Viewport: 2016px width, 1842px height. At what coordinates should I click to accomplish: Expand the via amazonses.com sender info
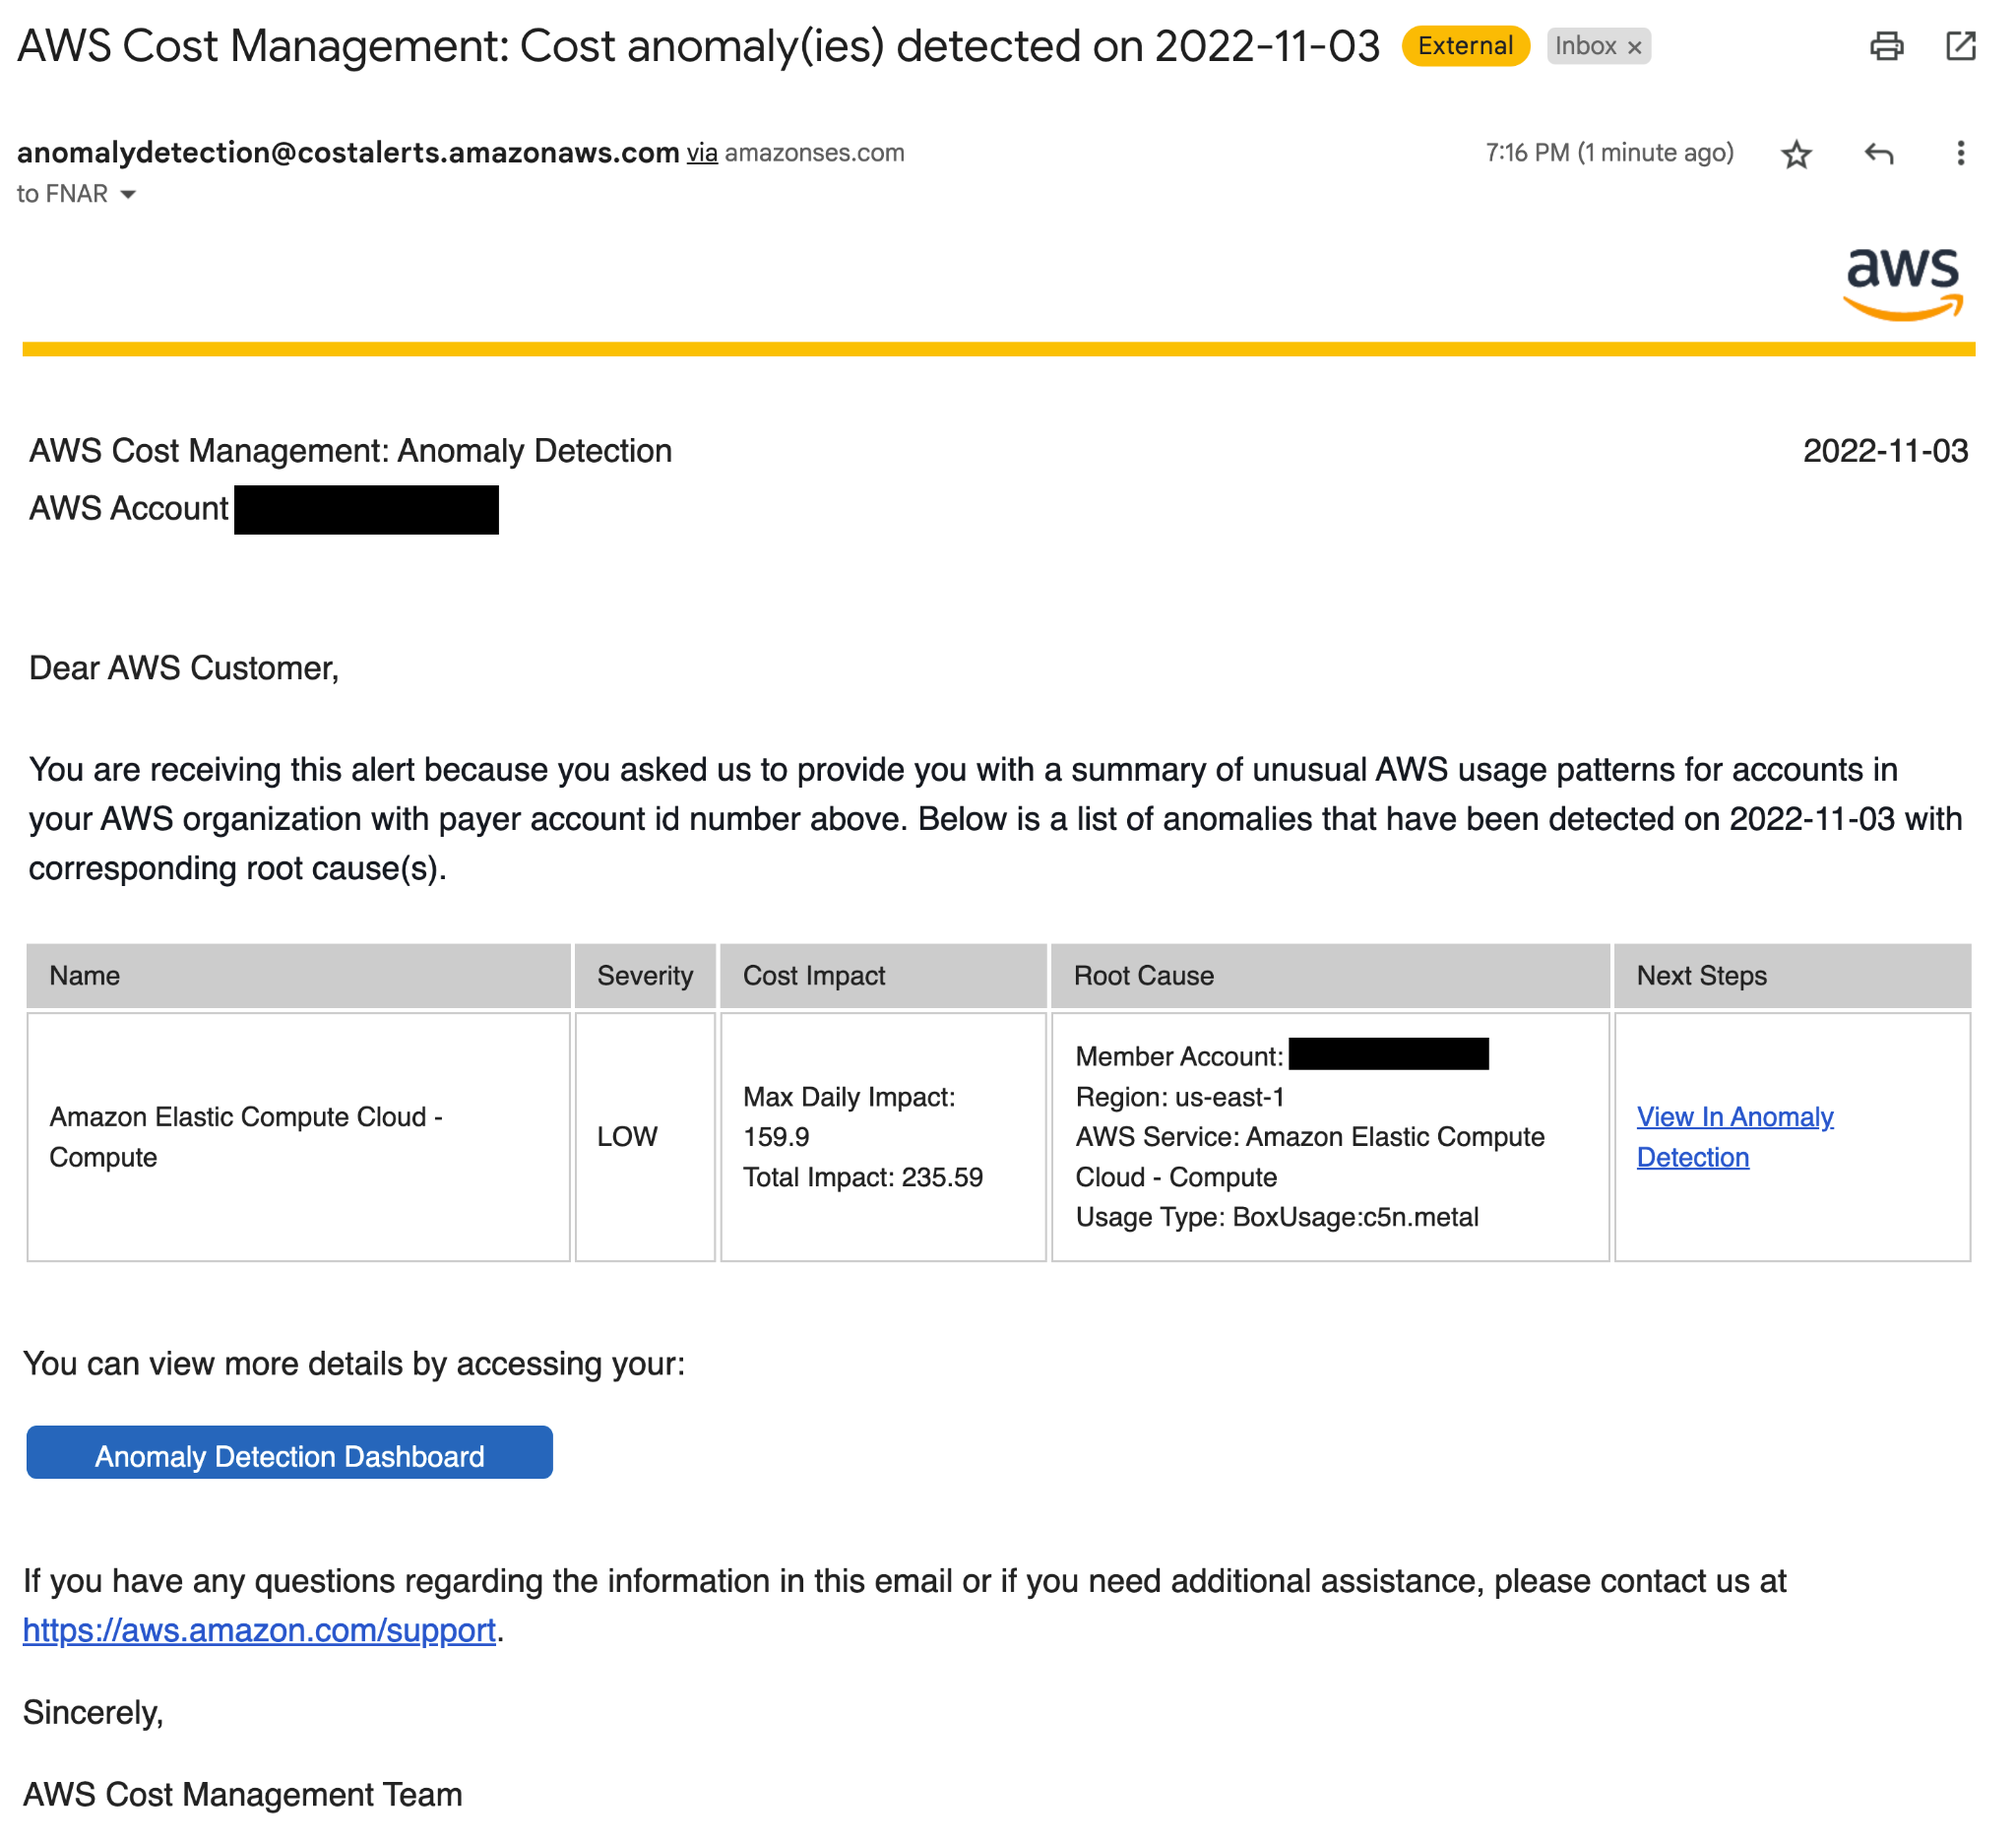coord(703,152)
